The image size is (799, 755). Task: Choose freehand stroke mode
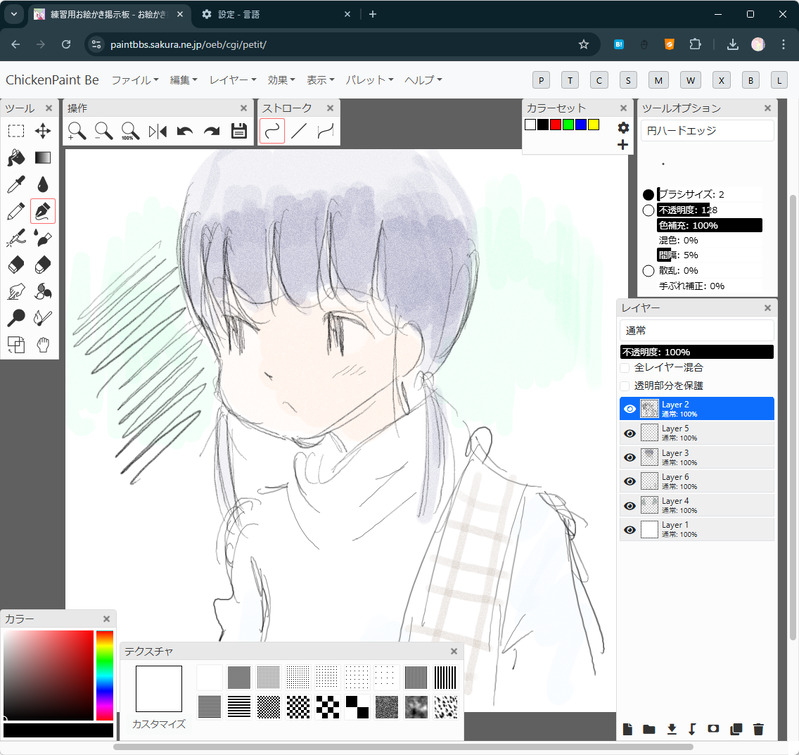coord(272,131)
